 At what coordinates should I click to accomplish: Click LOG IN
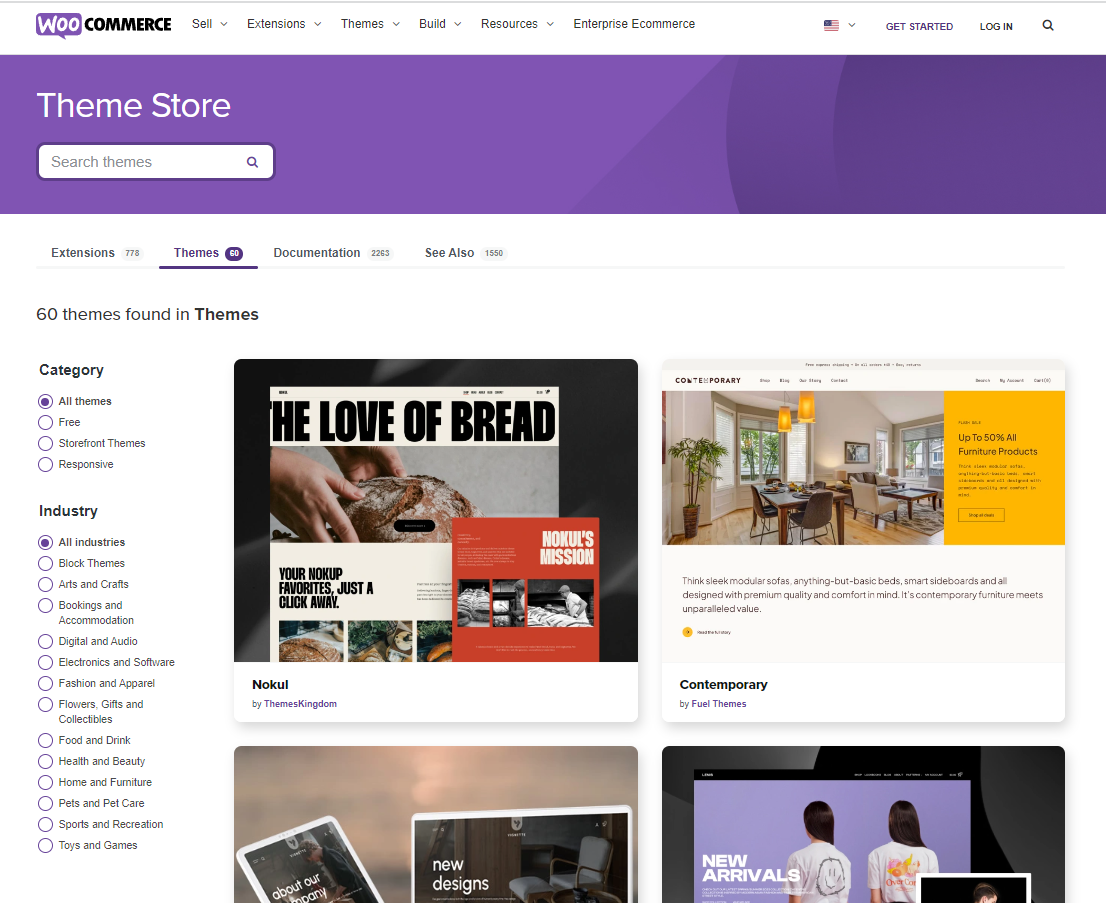996,26
